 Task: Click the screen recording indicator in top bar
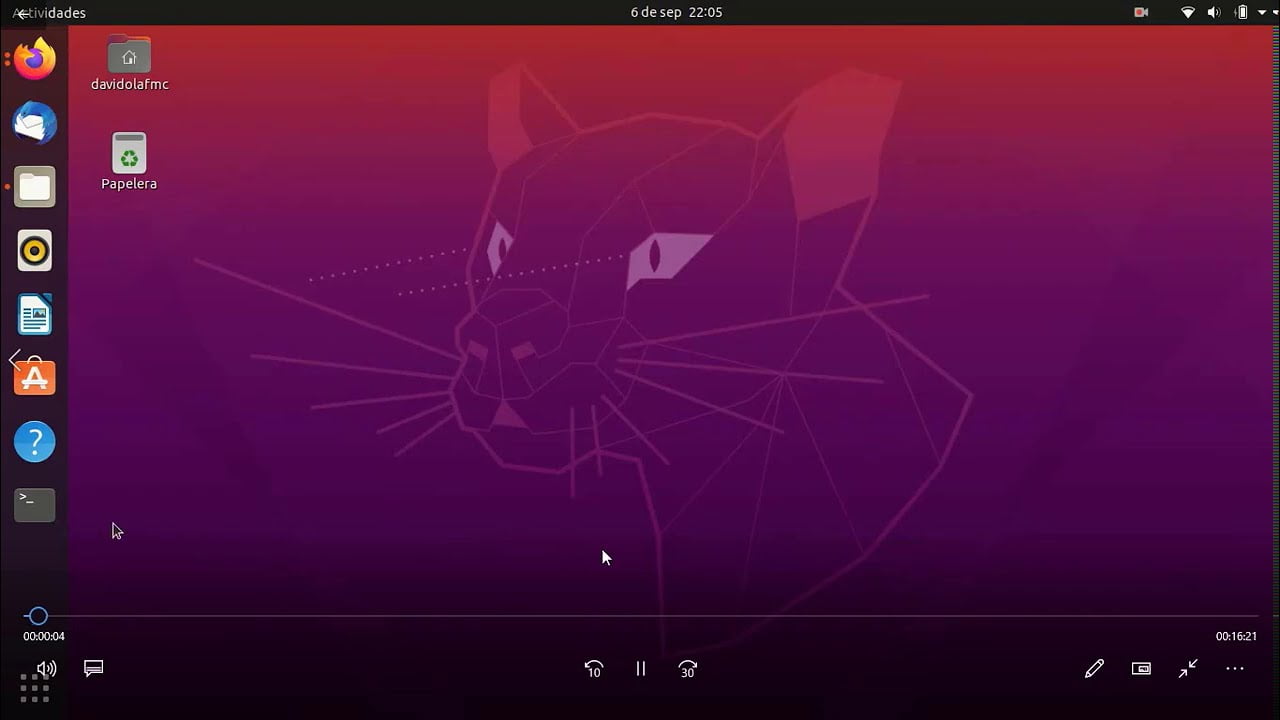coord(1141,13)
